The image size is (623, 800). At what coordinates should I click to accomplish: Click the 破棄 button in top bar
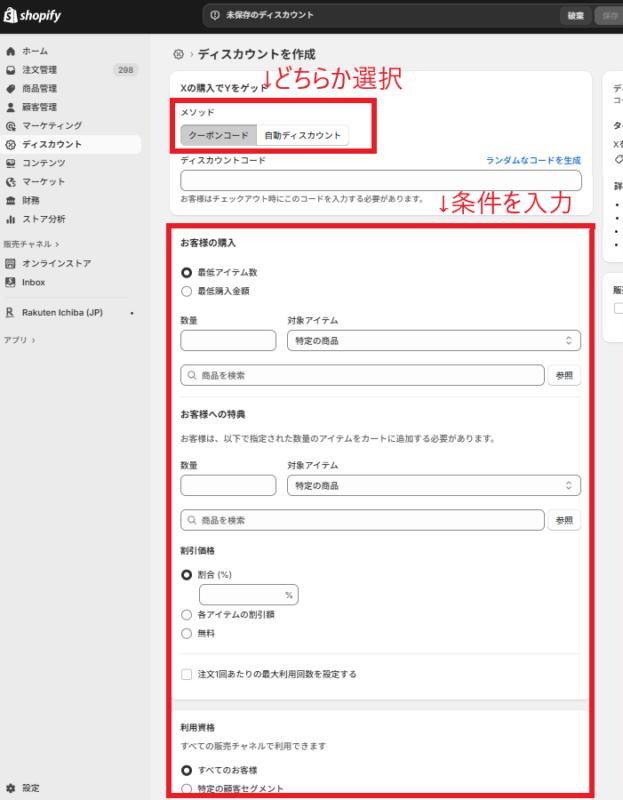[575, 15]
